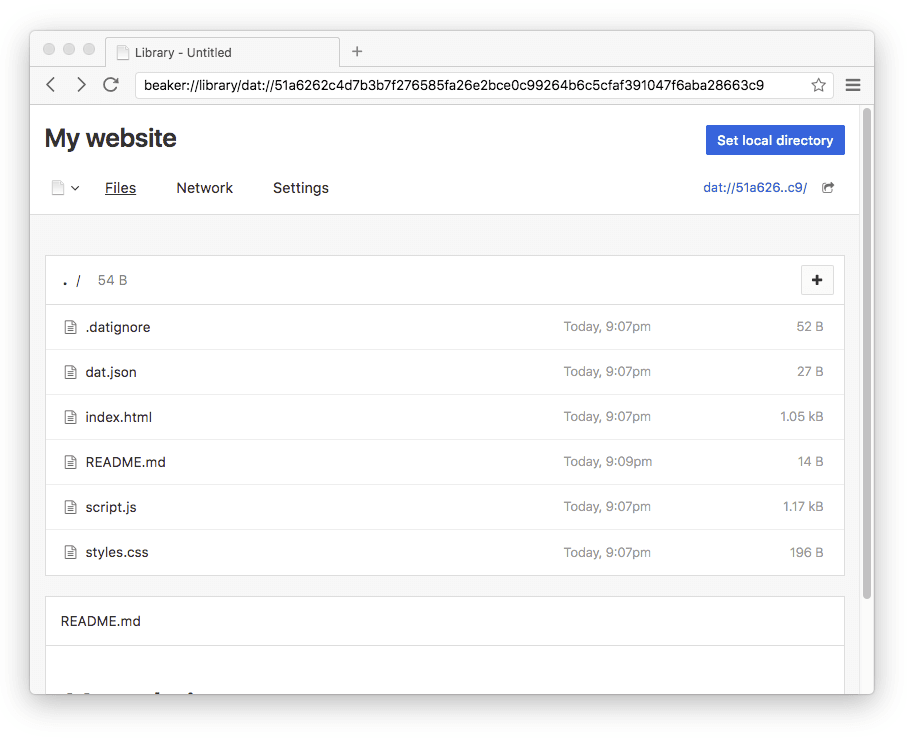Click the timestamp of .datignore row
907x756 pixels.
(x=607, y=326)
